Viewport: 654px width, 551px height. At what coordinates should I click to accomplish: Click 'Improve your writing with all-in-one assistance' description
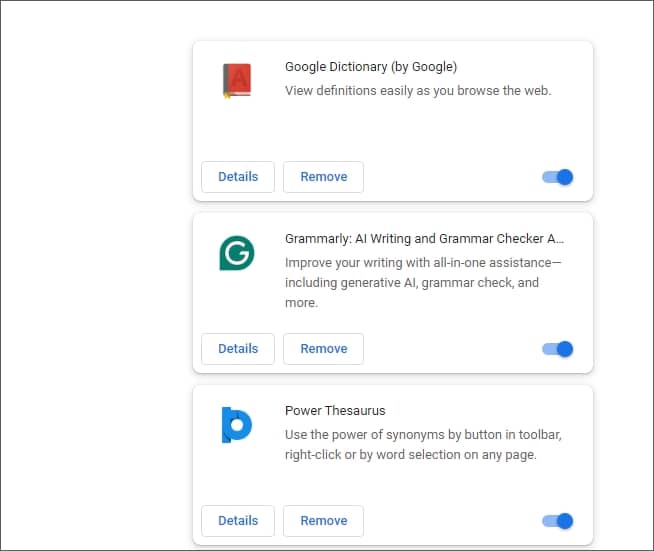click(x=423, y=282)
